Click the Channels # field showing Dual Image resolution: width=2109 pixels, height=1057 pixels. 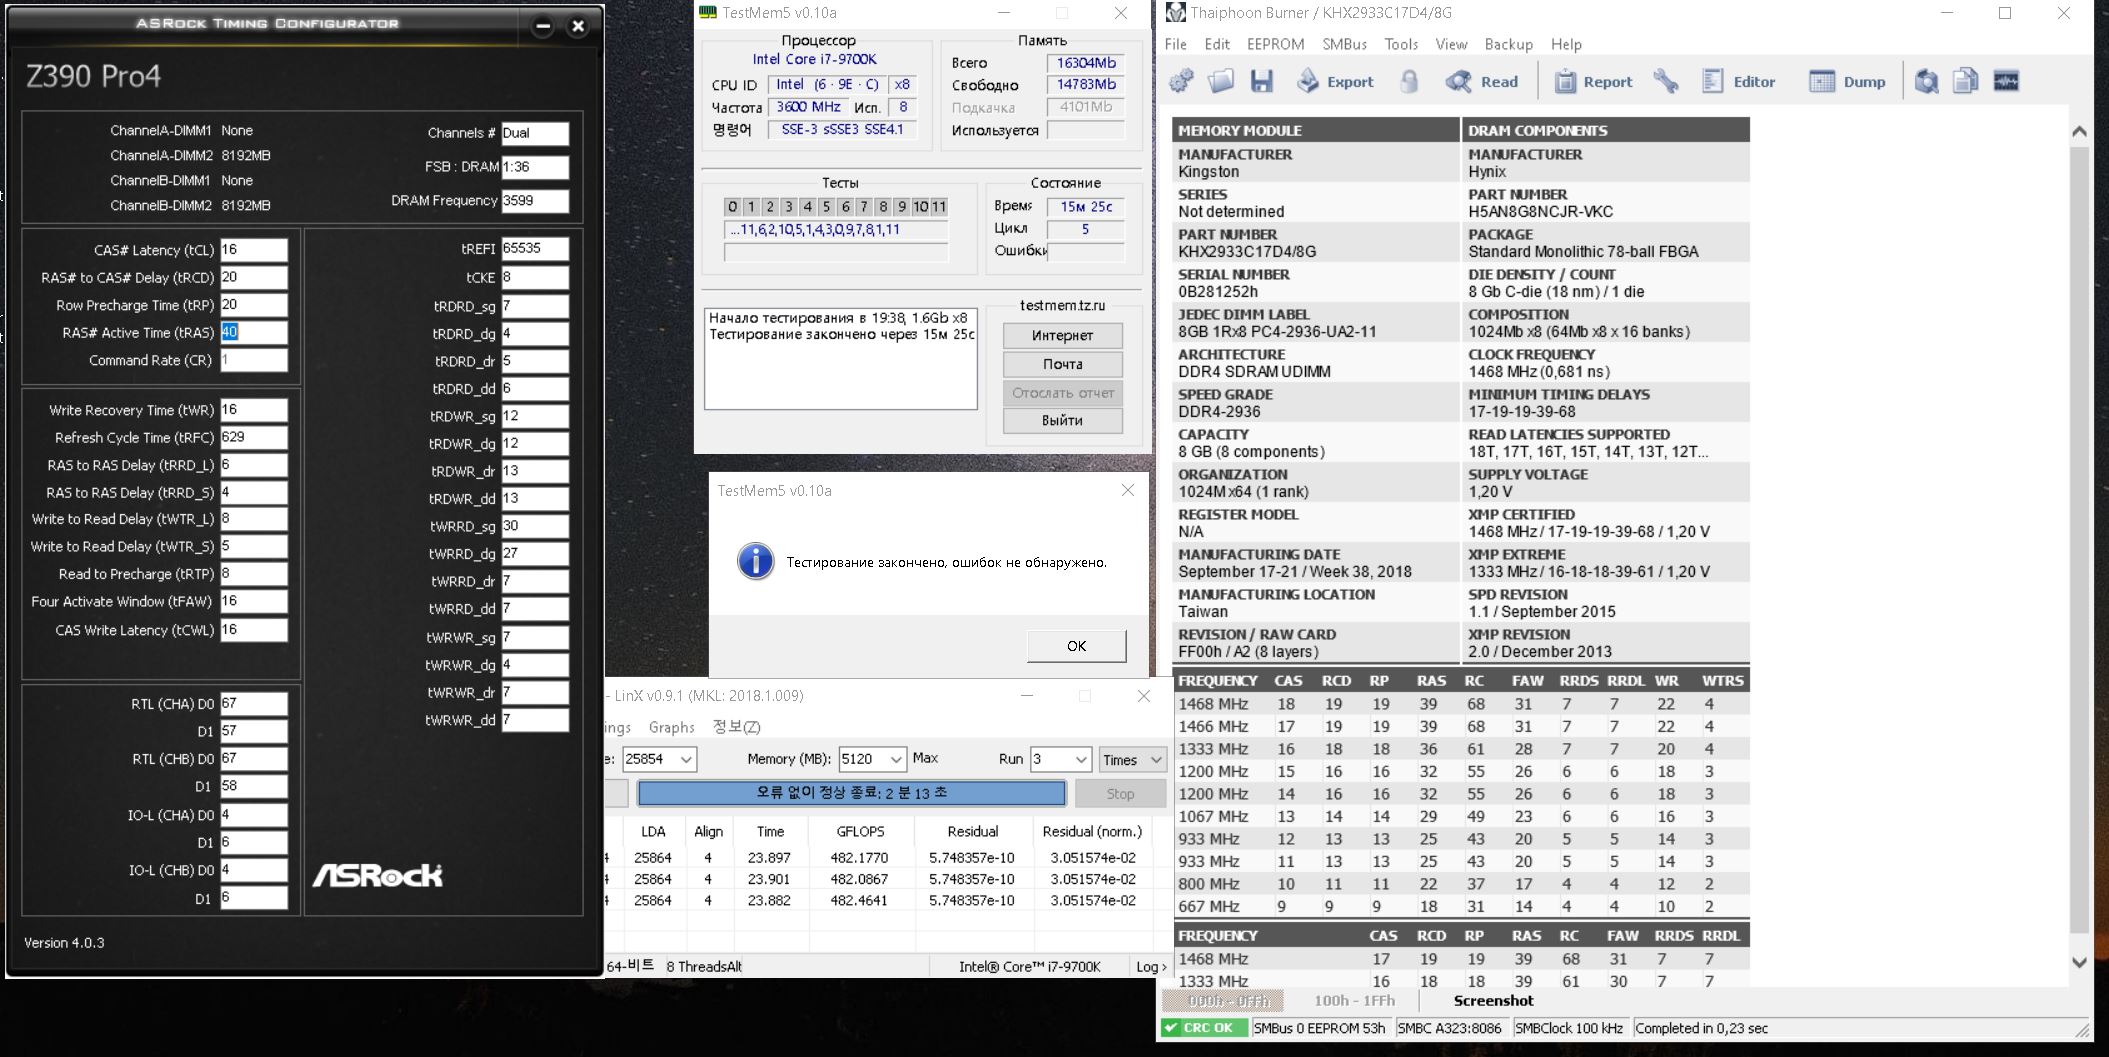pyautogui.click(x=535, y=133)
